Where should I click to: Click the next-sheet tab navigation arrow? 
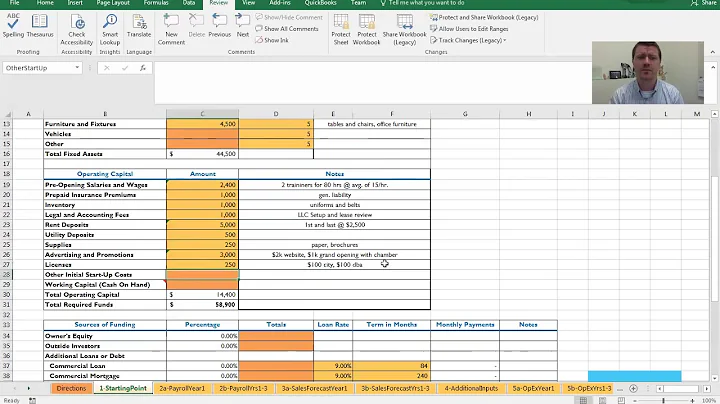tap(28, 388)
